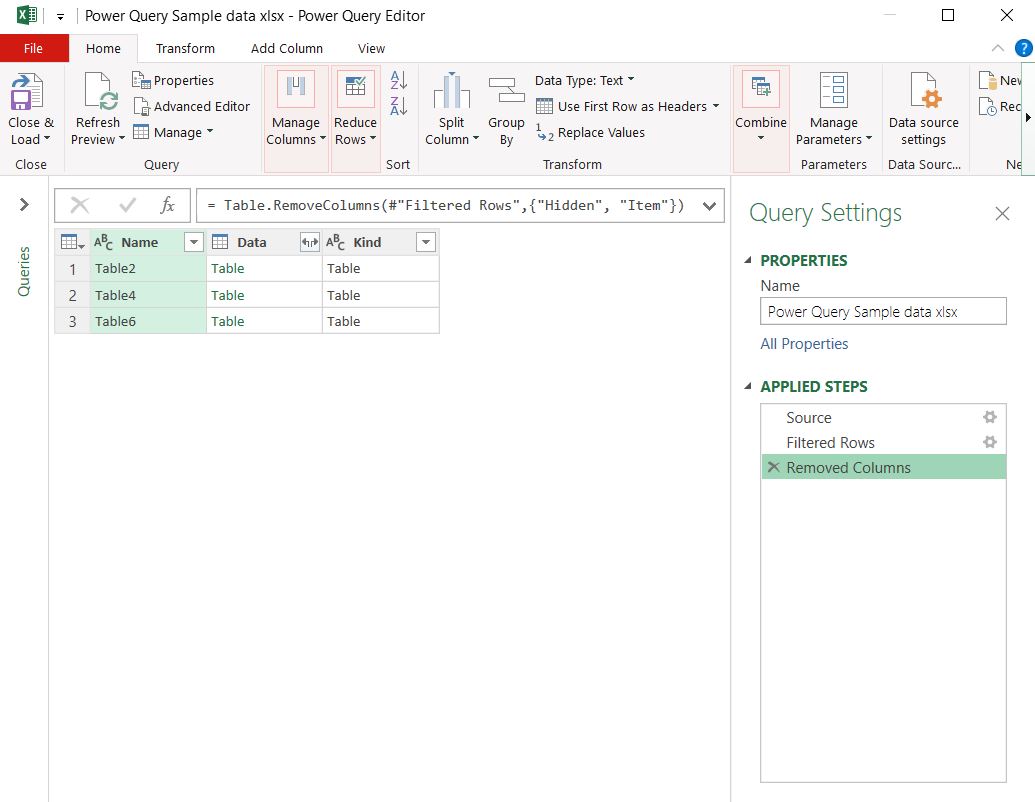
Task: Collapse the ribbon with the caret
Action: [998, 48]
